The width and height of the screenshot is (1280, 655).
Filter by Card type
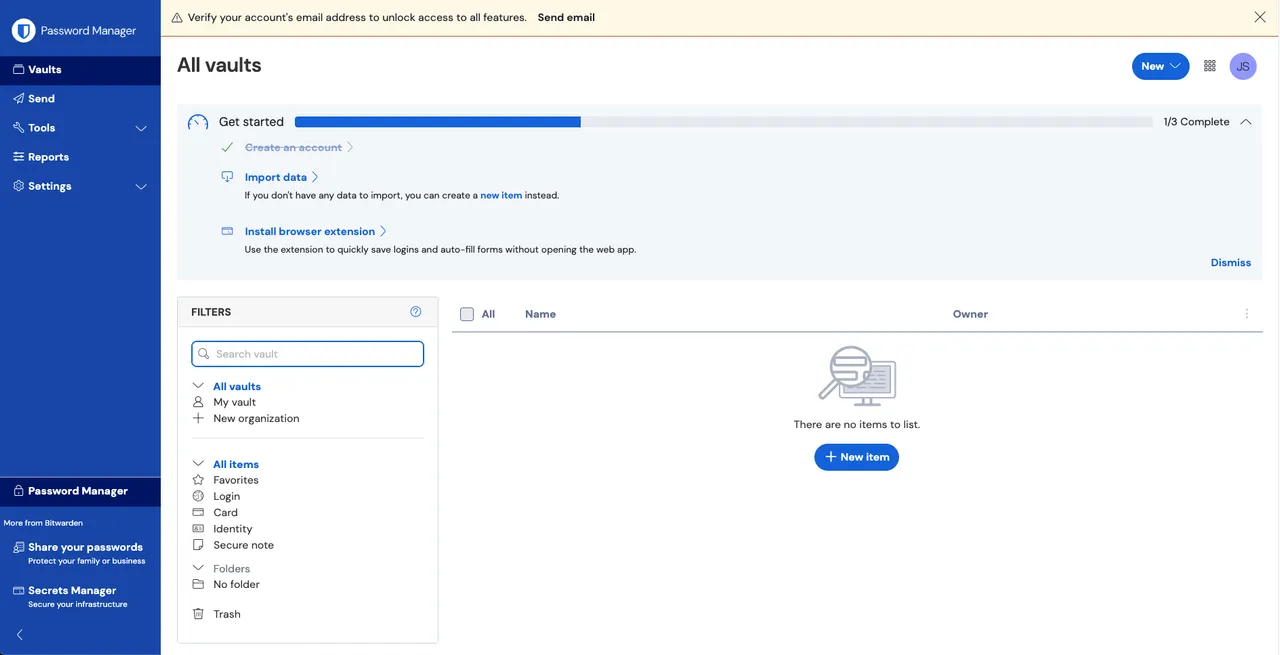(x=225, y=512)
